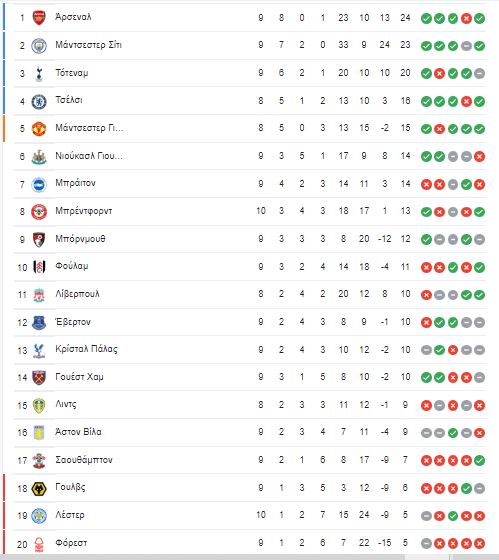Open the Μπράιτον team link

tap(75, 183)
